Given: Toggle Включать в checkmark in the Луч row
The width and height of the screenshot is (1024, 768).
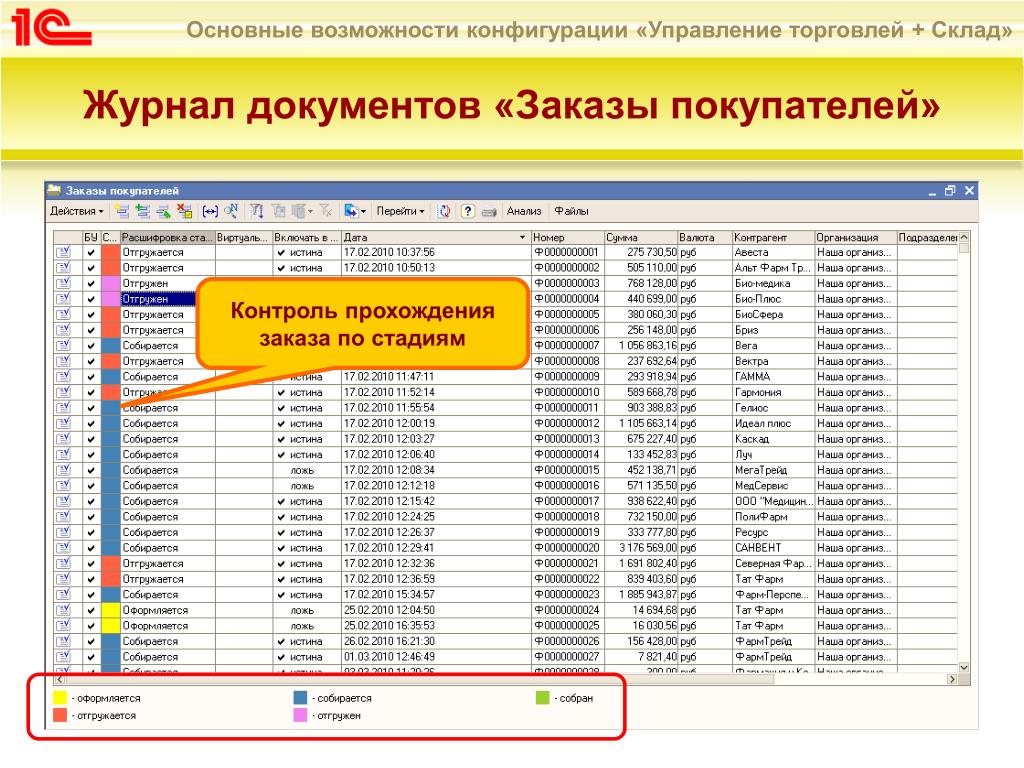Looking at the screenshot, I should click(x=281, y=455).
